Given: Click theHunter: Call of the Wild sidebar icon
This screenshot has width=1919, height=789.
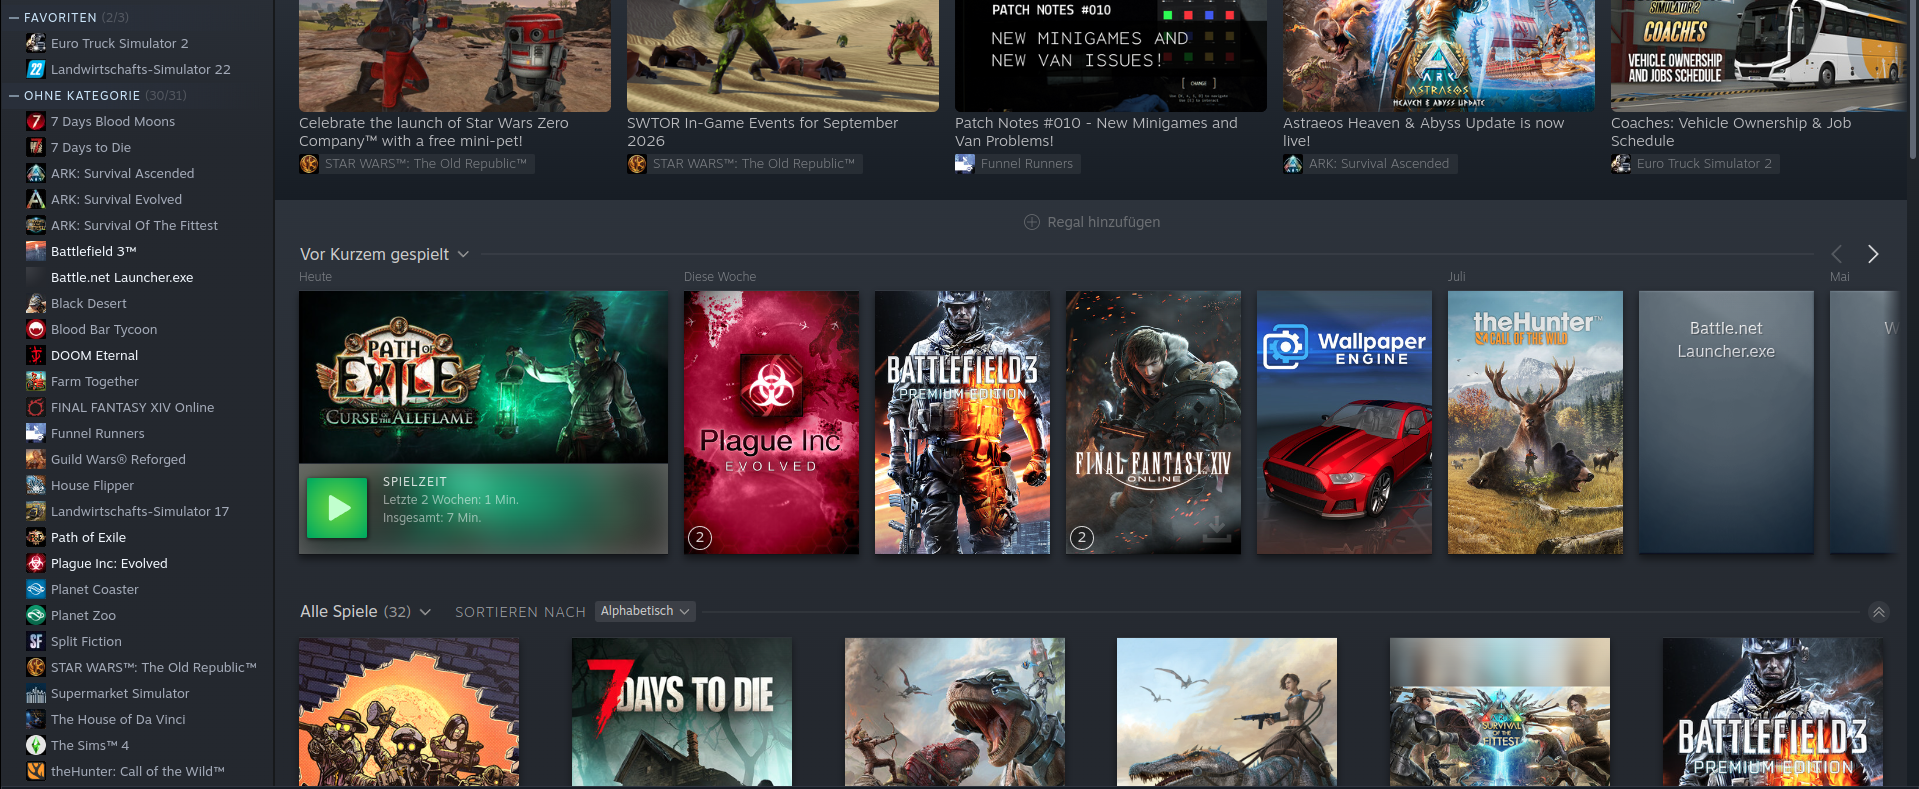Looking at the screenshot, I should tap(36, 771).
